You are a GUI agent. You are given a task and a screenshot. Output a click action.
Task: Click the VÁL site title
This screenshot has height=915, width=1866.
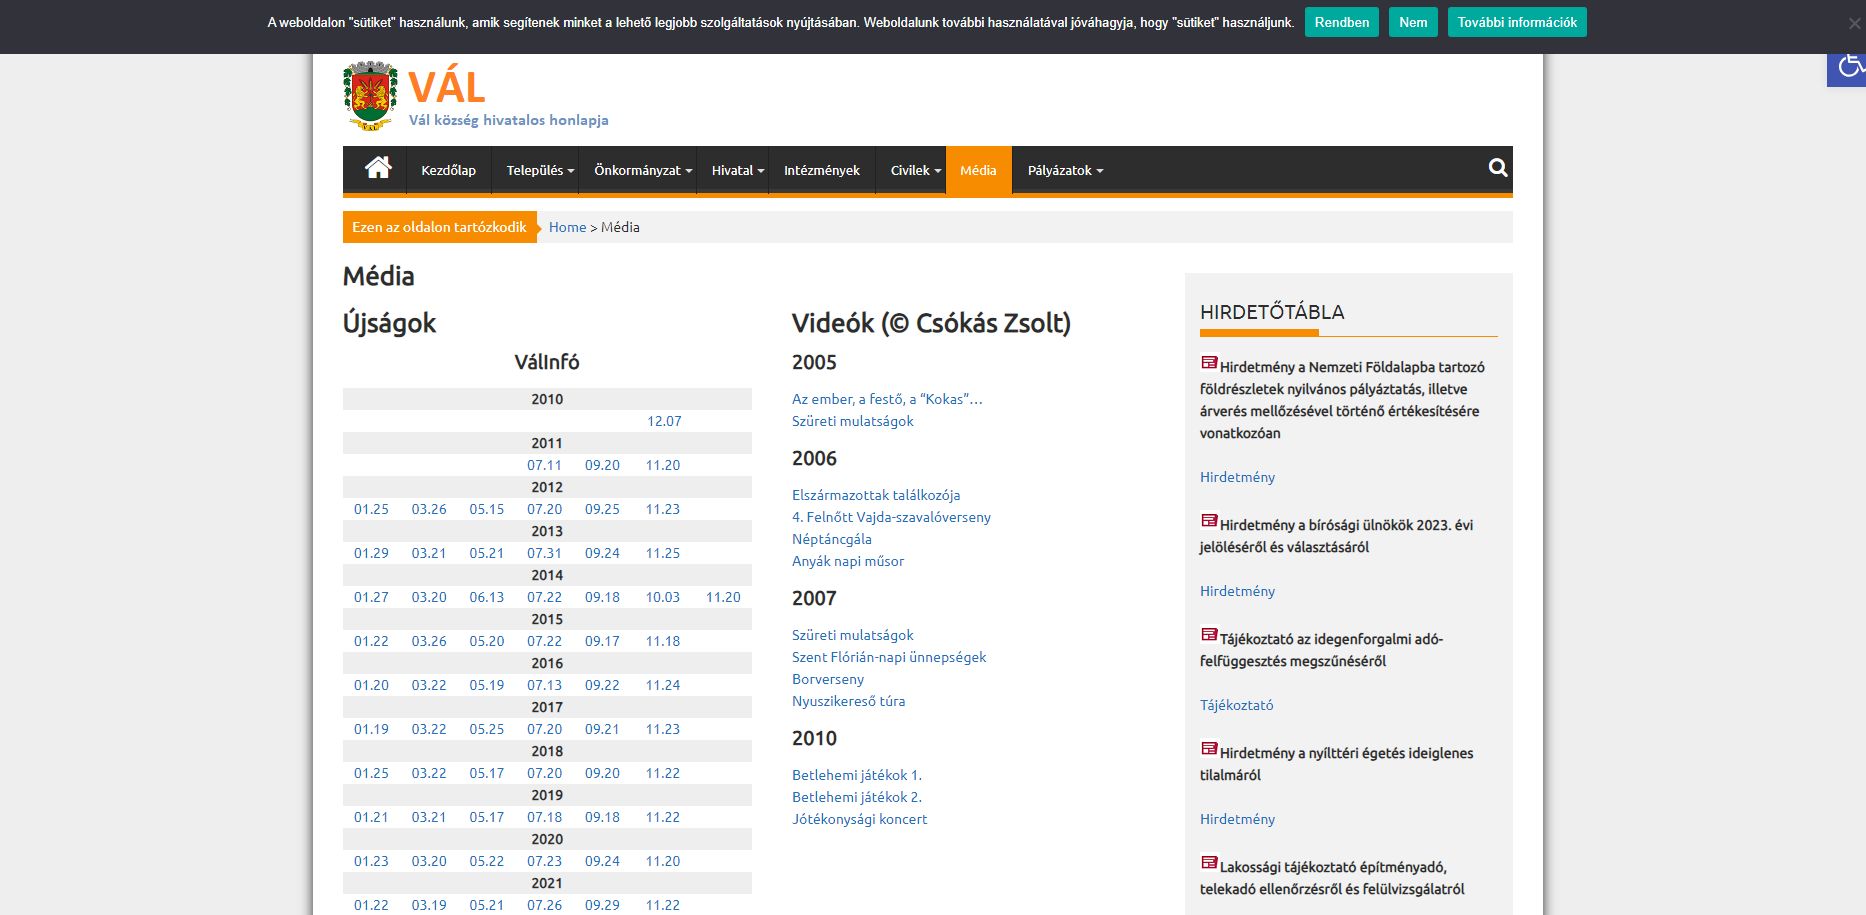(447, 88)
